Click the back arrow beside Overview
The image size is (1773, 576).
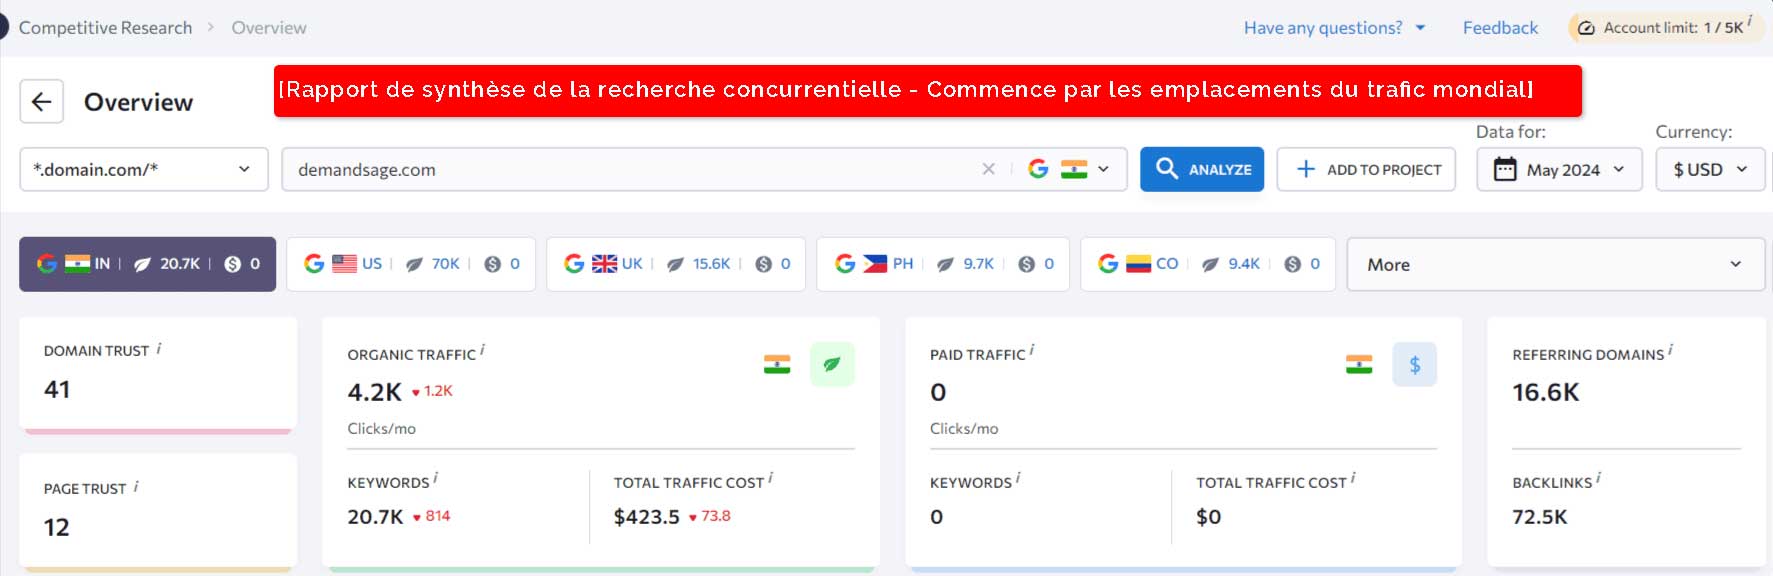(x=42, y=101)
